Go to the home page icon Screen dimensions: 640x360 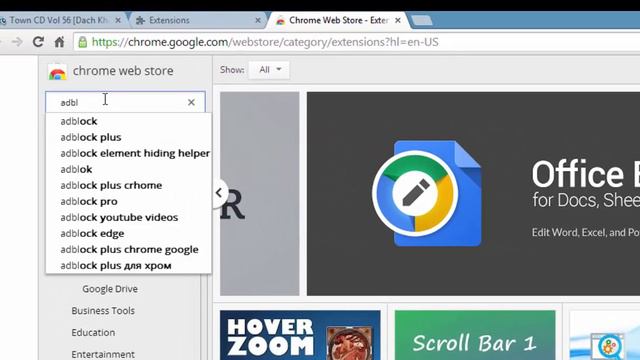pyautogui.click(x=59, y=42)
